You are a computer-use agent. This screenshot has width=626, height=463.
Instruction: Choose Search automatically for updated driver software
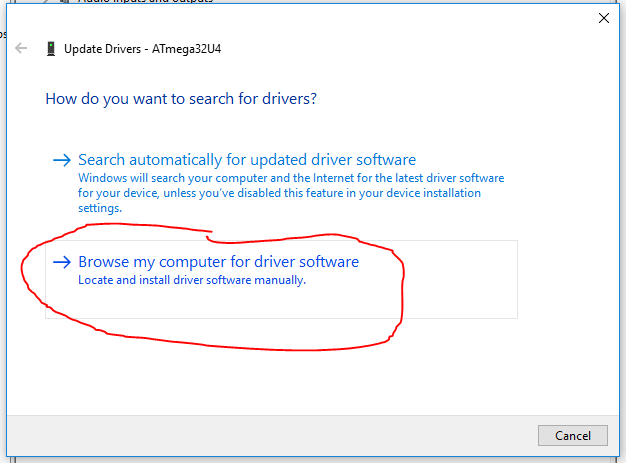246,160
